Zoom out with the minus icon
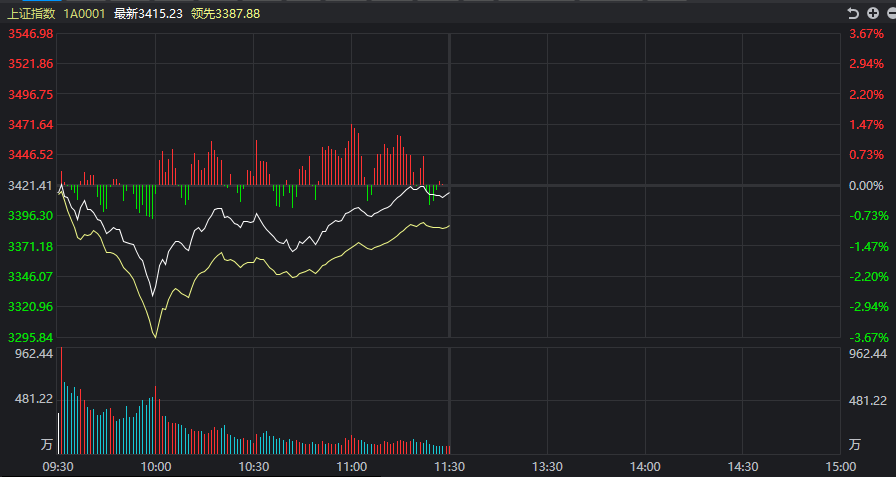The image size is (896, 477). click(891, 13)
